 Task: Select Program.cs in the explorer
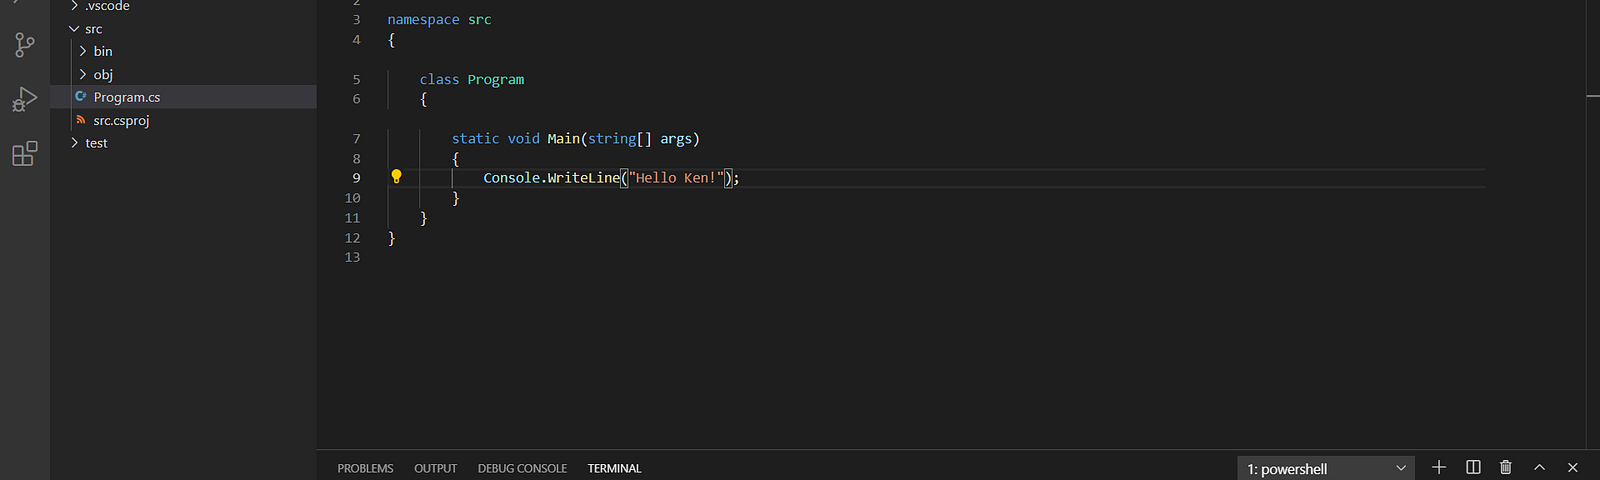(183, 97)
